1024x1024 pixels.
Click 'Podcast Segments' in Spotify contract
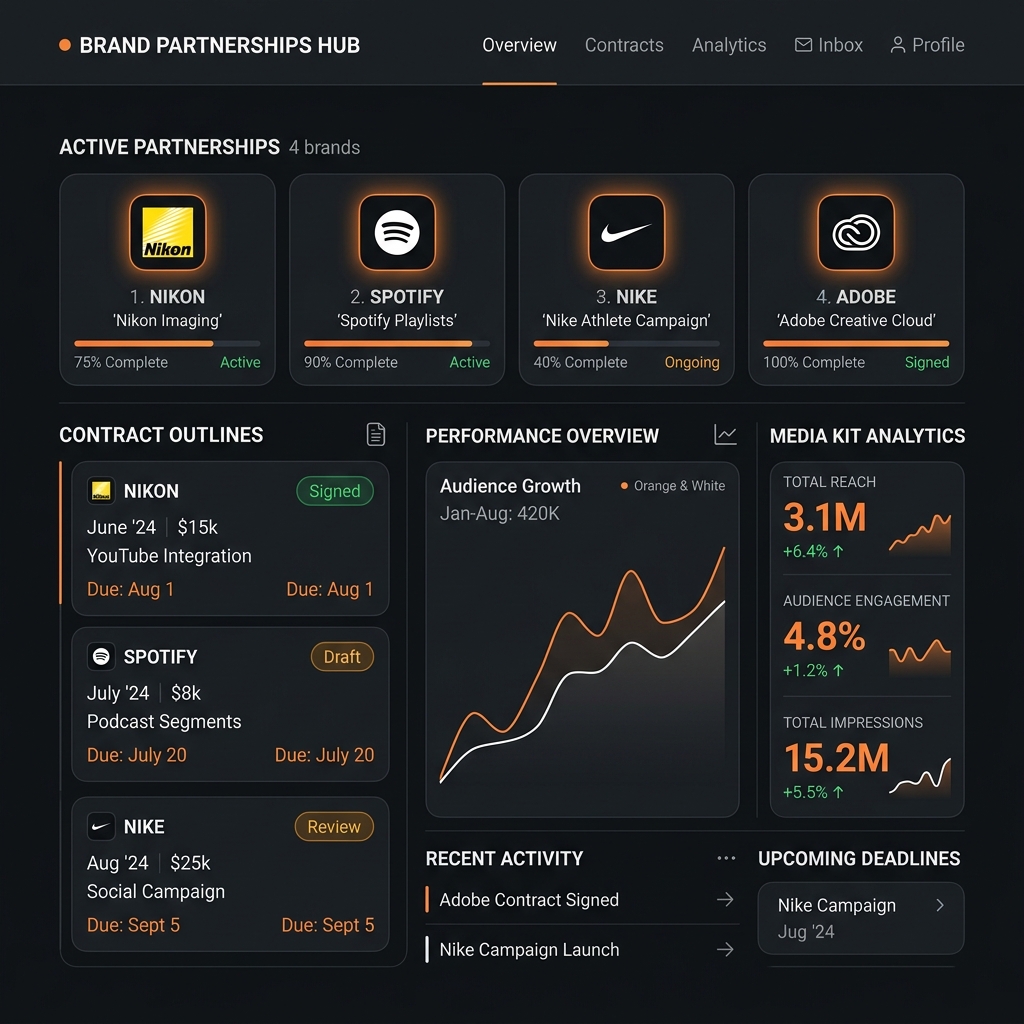tap(164, 721)
